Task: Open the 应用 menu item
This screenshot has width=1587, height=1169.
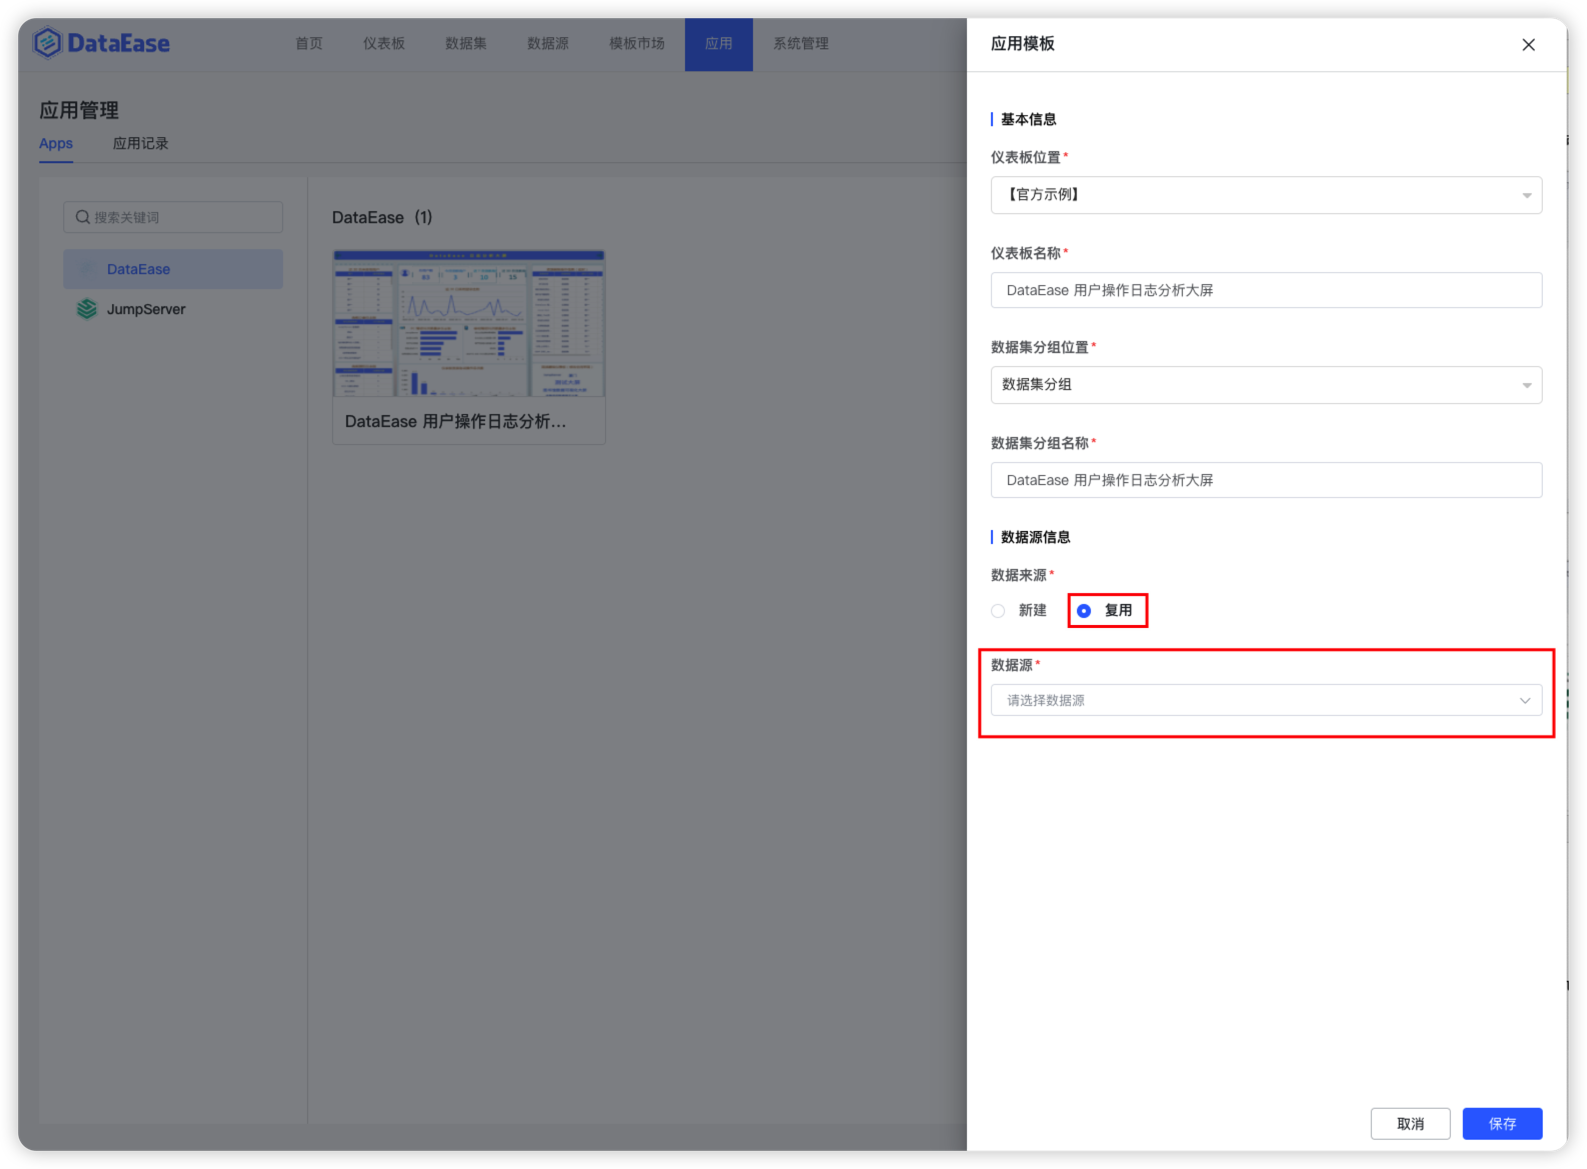Action: [719, 44]
